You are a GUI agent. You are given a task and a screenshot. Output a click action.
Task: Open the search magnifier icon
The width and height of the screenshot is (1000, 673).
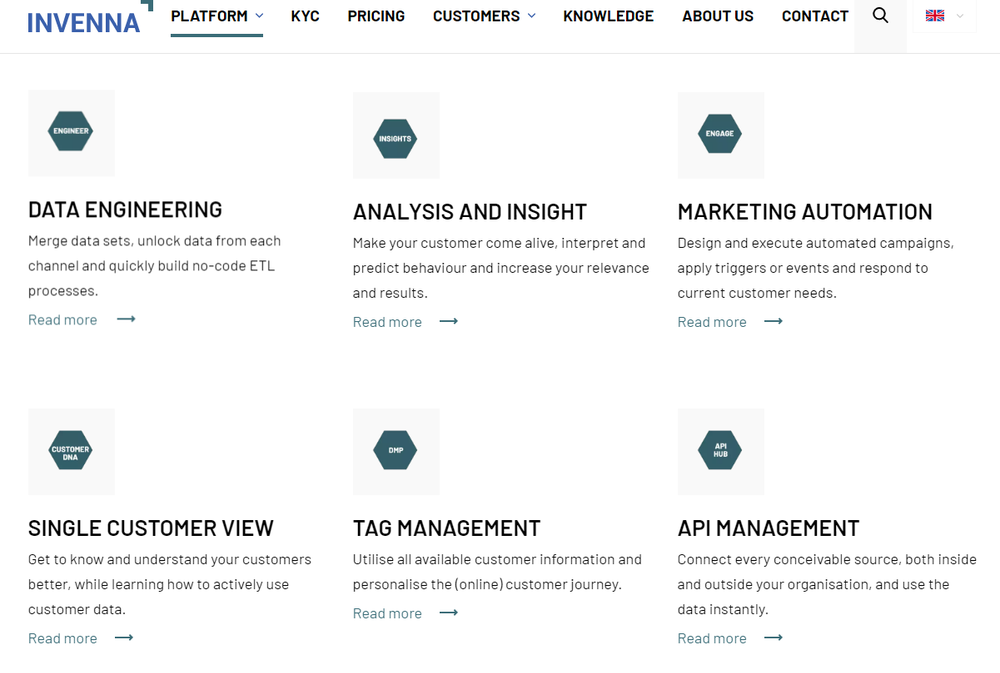(880, 15)
